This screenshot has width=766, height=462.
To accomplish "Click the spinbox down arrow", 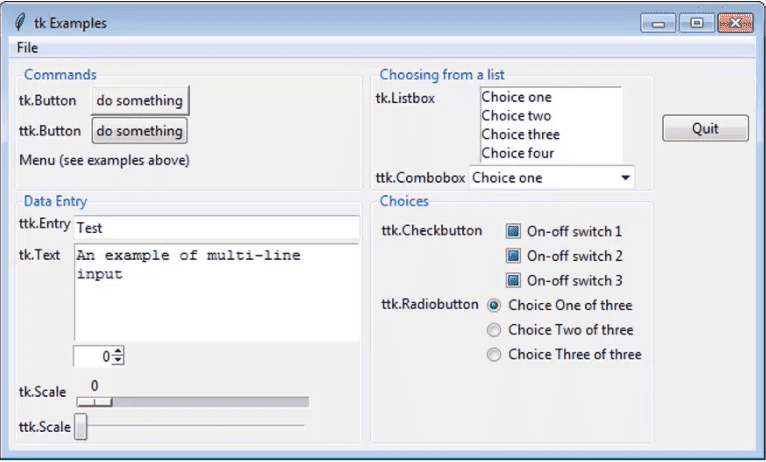I will [118, 360].
